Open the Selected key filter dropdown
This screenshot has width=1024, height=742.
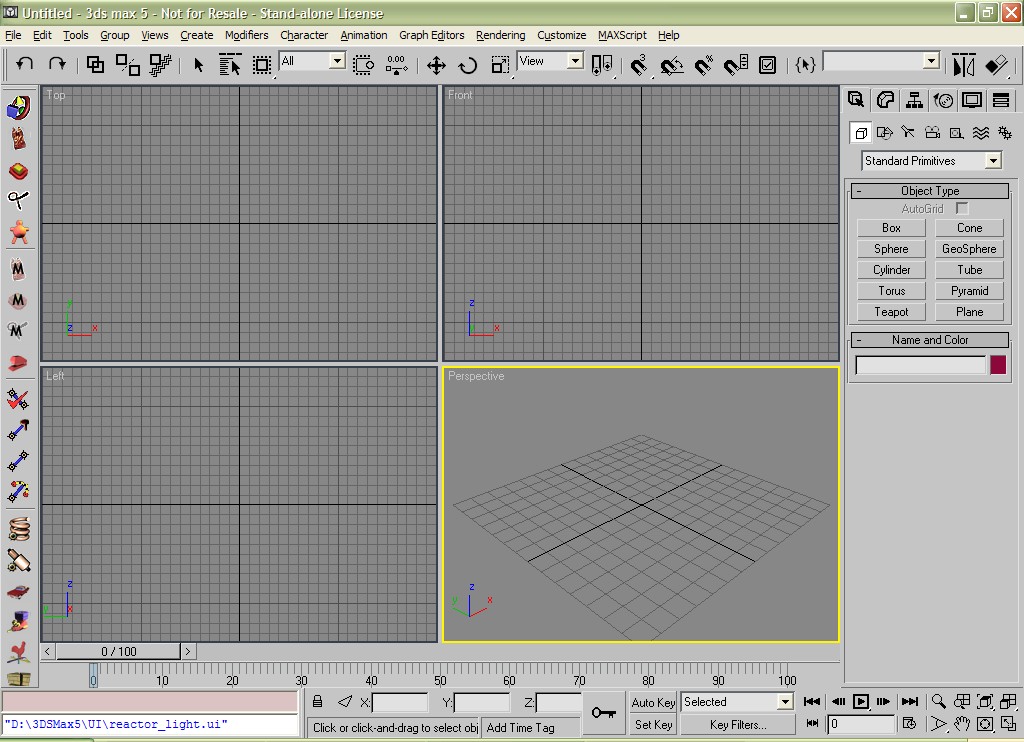click(x=737, y=702)
